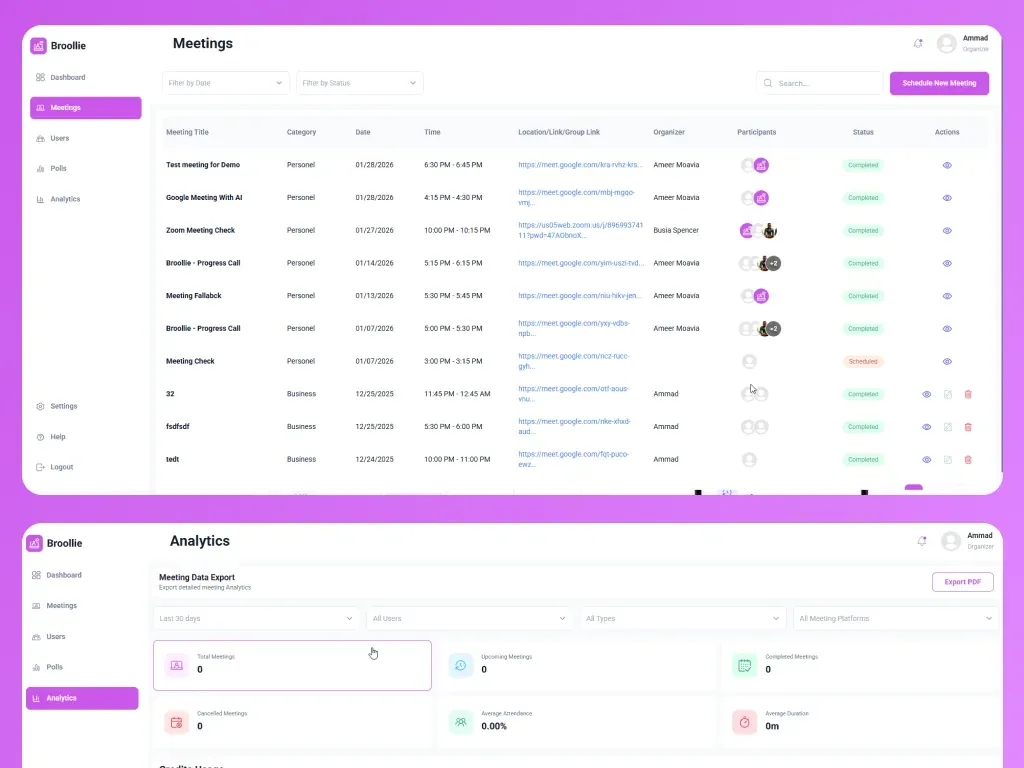View Meeting Fallabck details
This screenshot has height=768, width=1024.
(947, 296)
